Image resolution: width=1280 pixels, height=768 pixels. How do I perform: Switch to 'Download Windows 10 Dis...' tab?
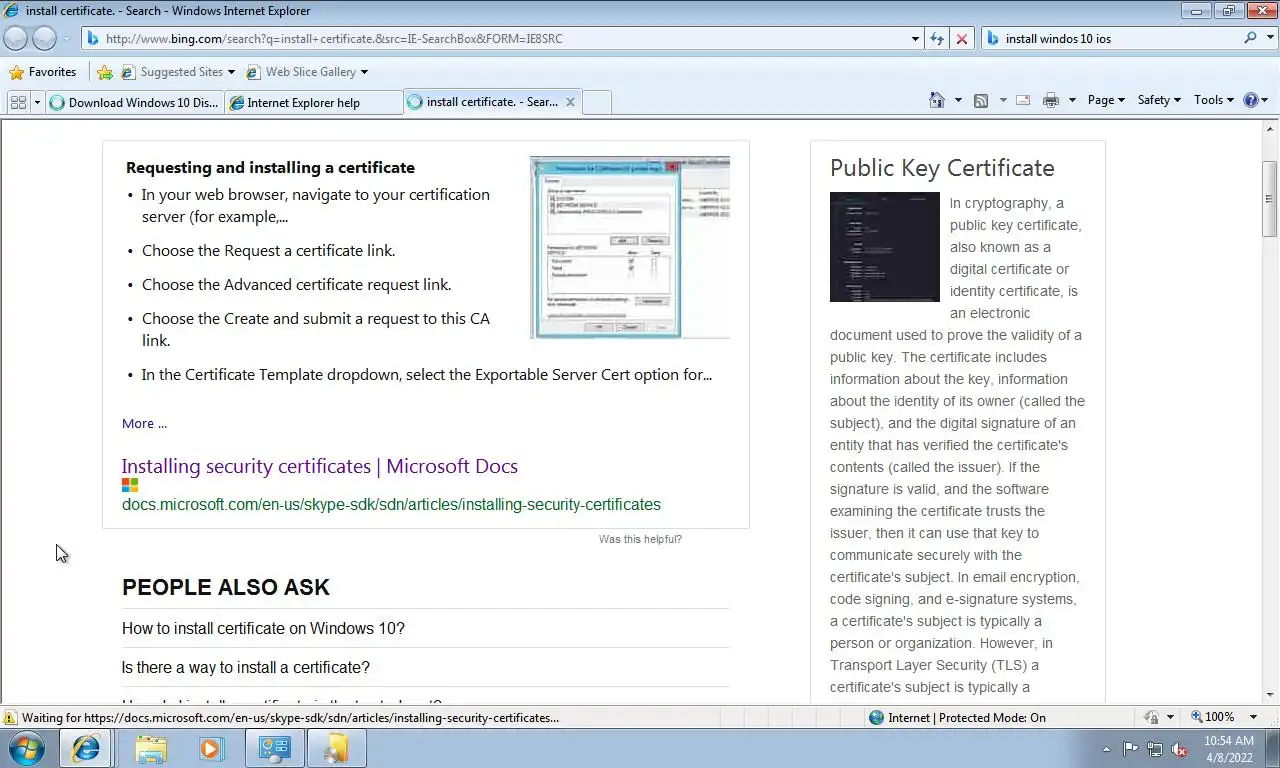tap(134, 102)
